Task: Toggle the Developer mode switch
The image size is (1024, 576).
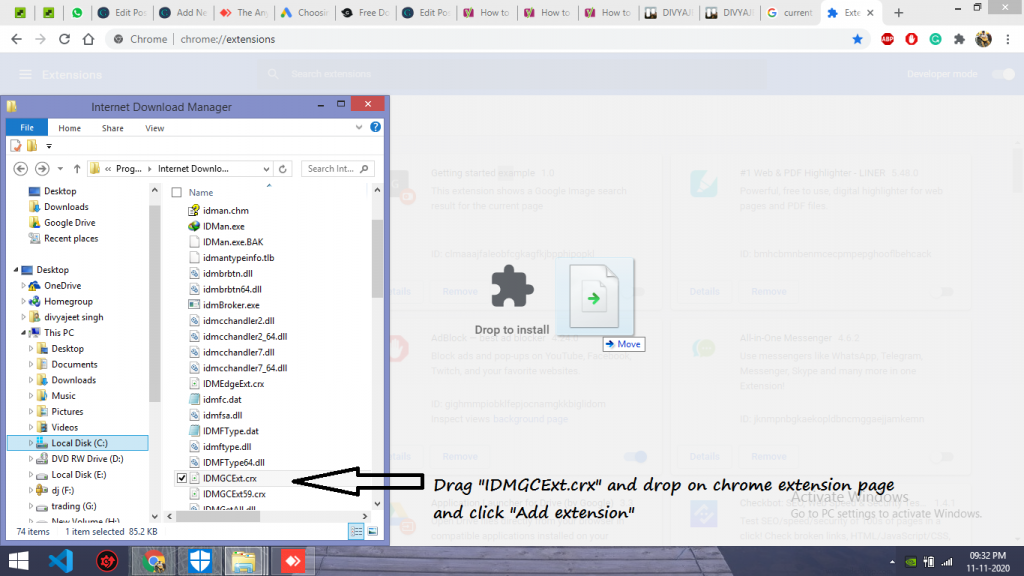Action: point(1003,74)
